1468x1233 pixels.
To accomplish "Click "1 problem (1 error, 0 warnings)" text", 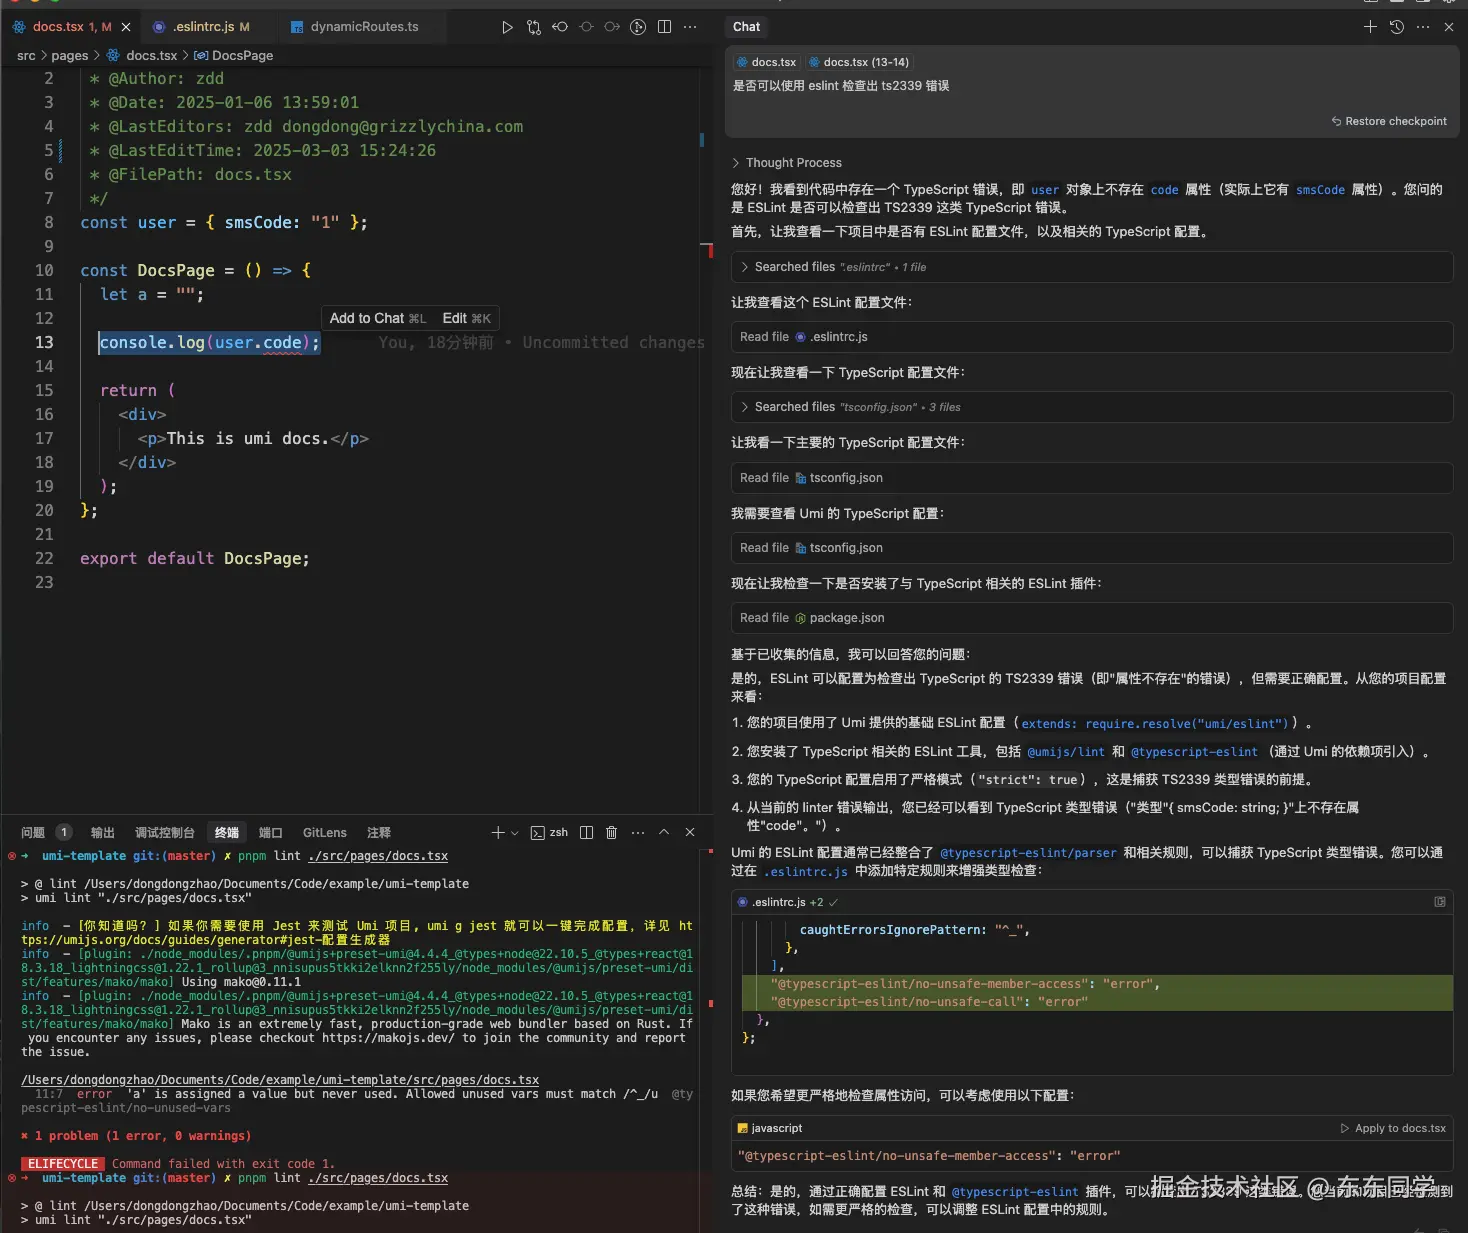I will [x=143, y=1136].
